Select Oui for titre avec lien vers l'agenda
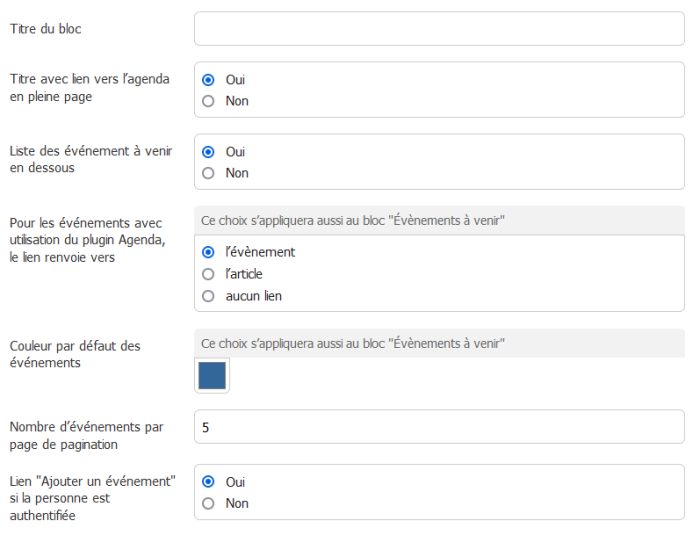Screen dimensions: 700x550 [x=208, y=80]
